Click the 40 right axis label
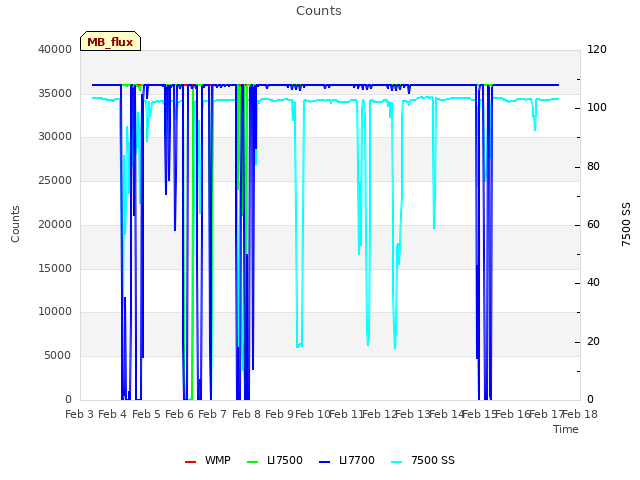 593,283
